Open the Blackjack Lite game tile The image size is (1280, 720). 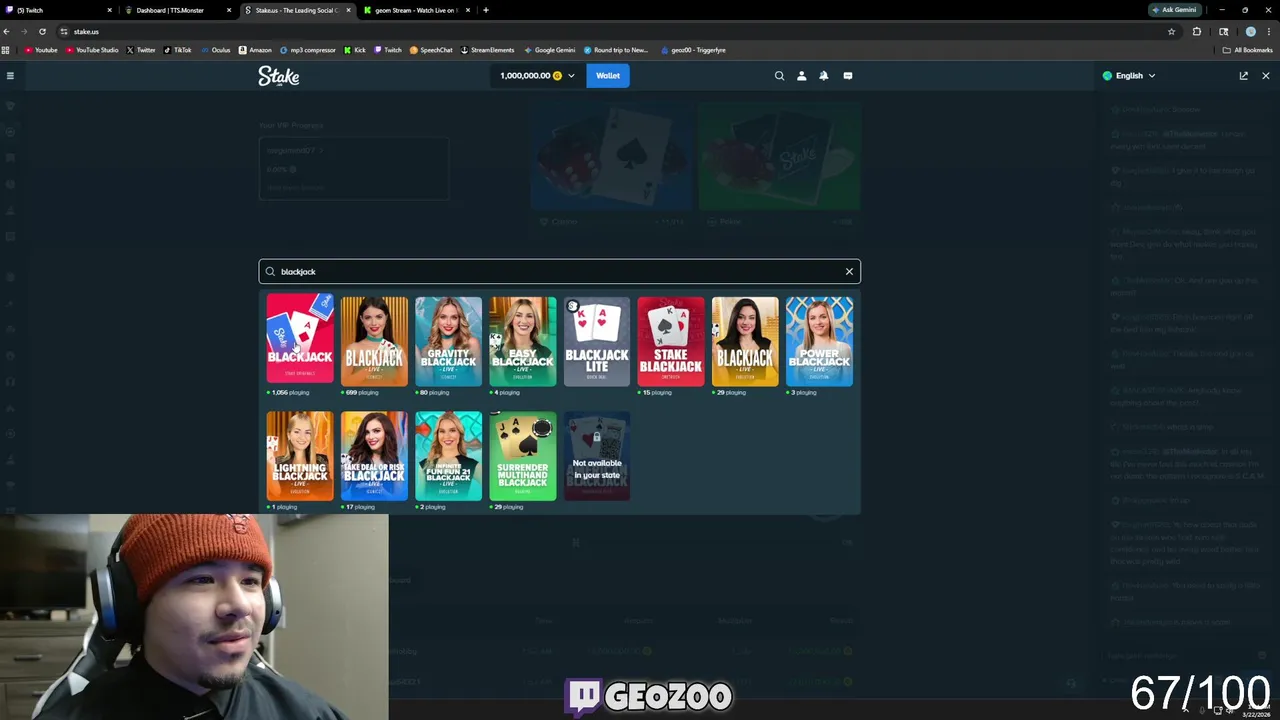597,340
